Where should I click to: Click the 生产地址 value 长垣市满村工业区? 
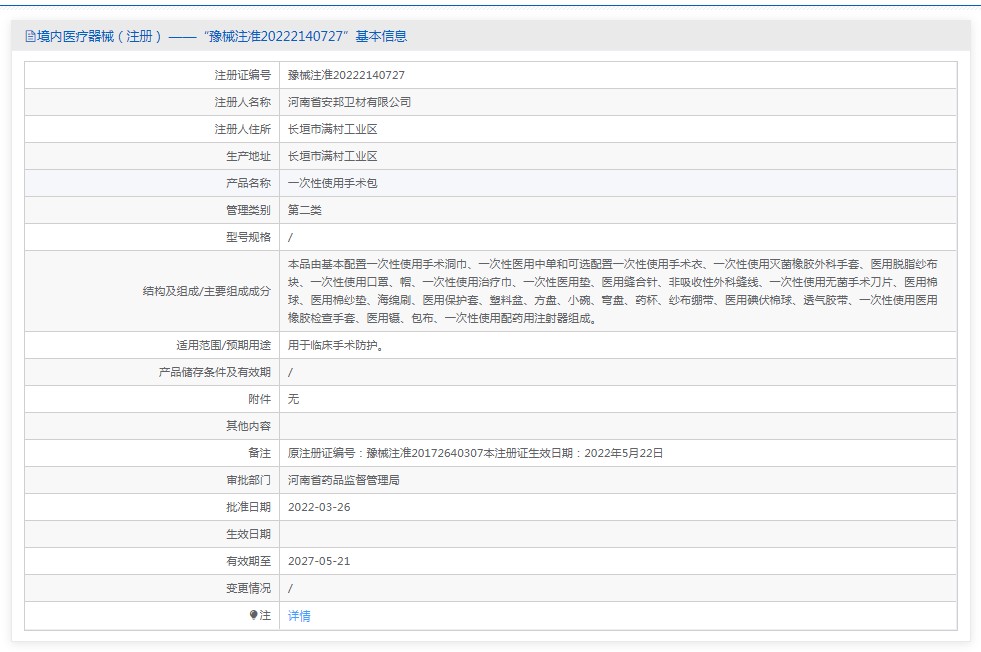tap(332, 156)
